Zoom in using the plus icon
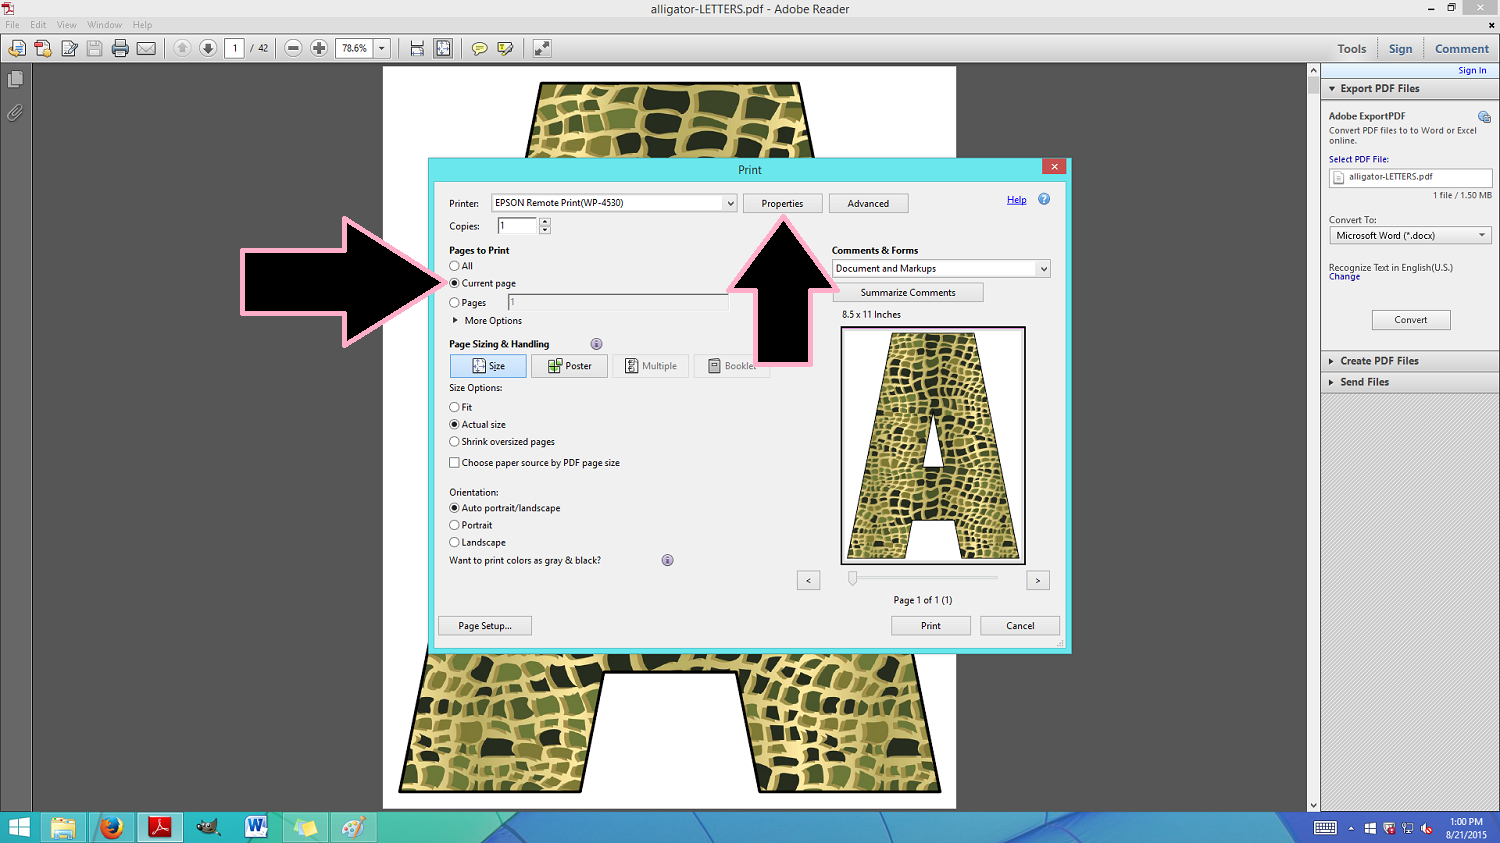The width and height of the screenshot is (1500, 843). 319,48
